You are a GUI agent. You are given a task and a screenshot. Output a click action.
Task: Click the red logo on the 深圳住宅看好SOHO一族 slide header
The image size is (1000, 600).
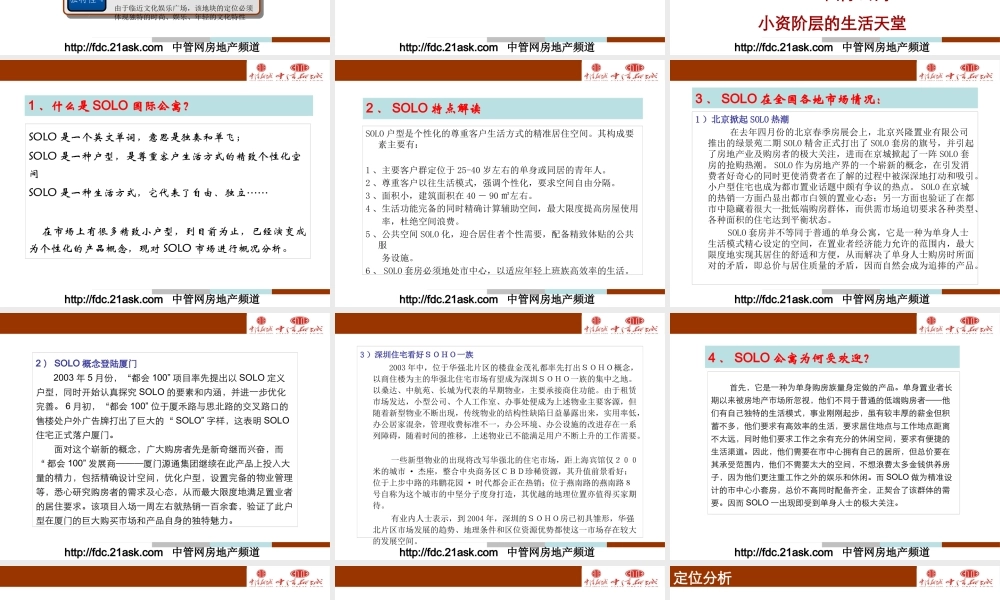(x=621, y=325)
